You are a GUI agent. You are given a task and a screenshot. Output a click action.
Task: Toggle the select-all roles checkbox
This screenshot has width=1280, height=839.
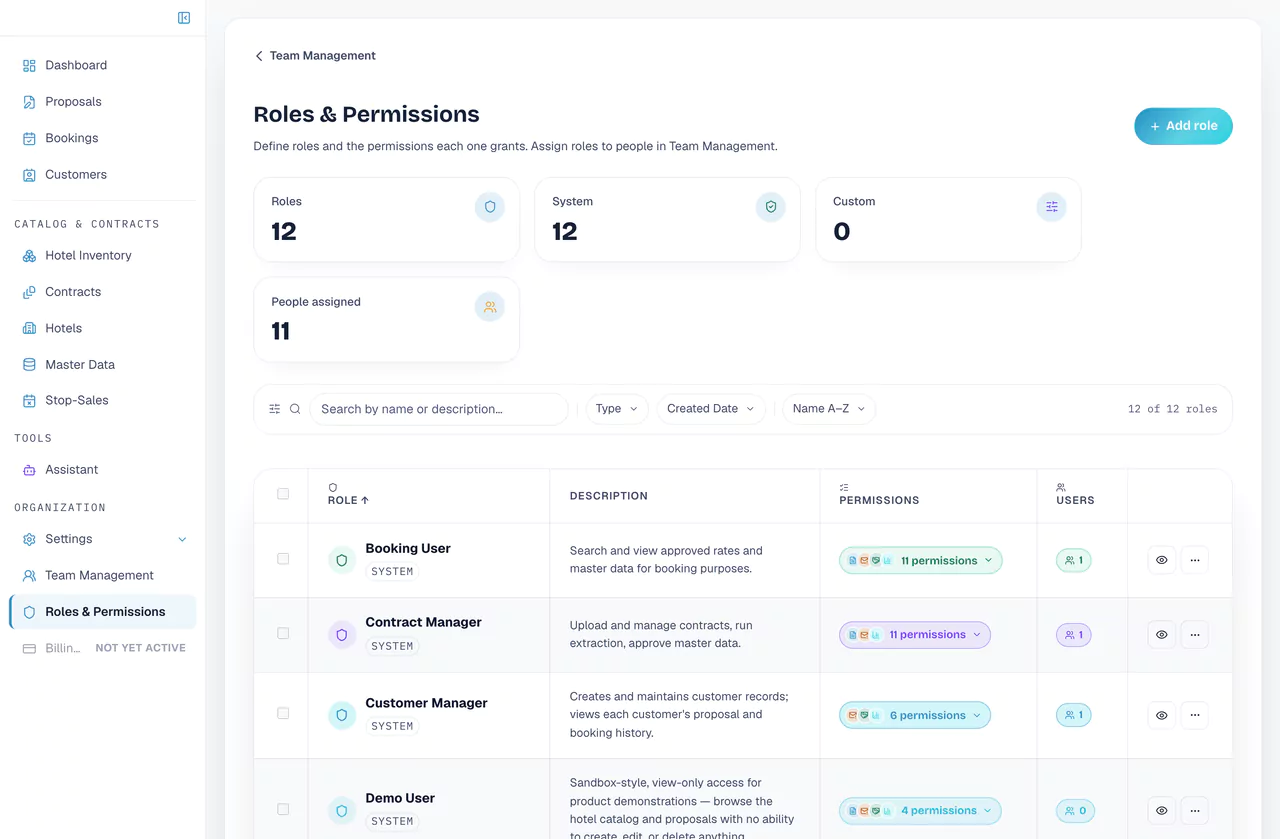point(283,494)
